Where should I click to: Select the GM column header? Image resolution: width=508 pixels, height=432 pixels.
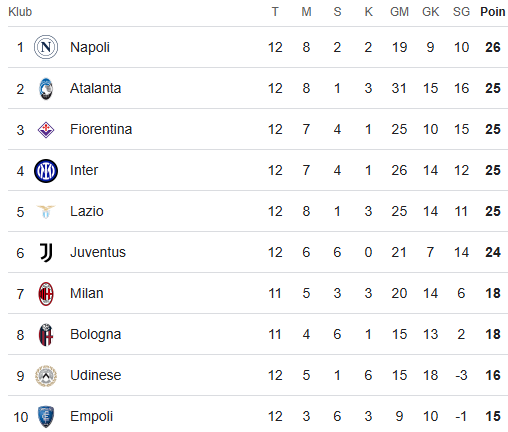[399, 12]
